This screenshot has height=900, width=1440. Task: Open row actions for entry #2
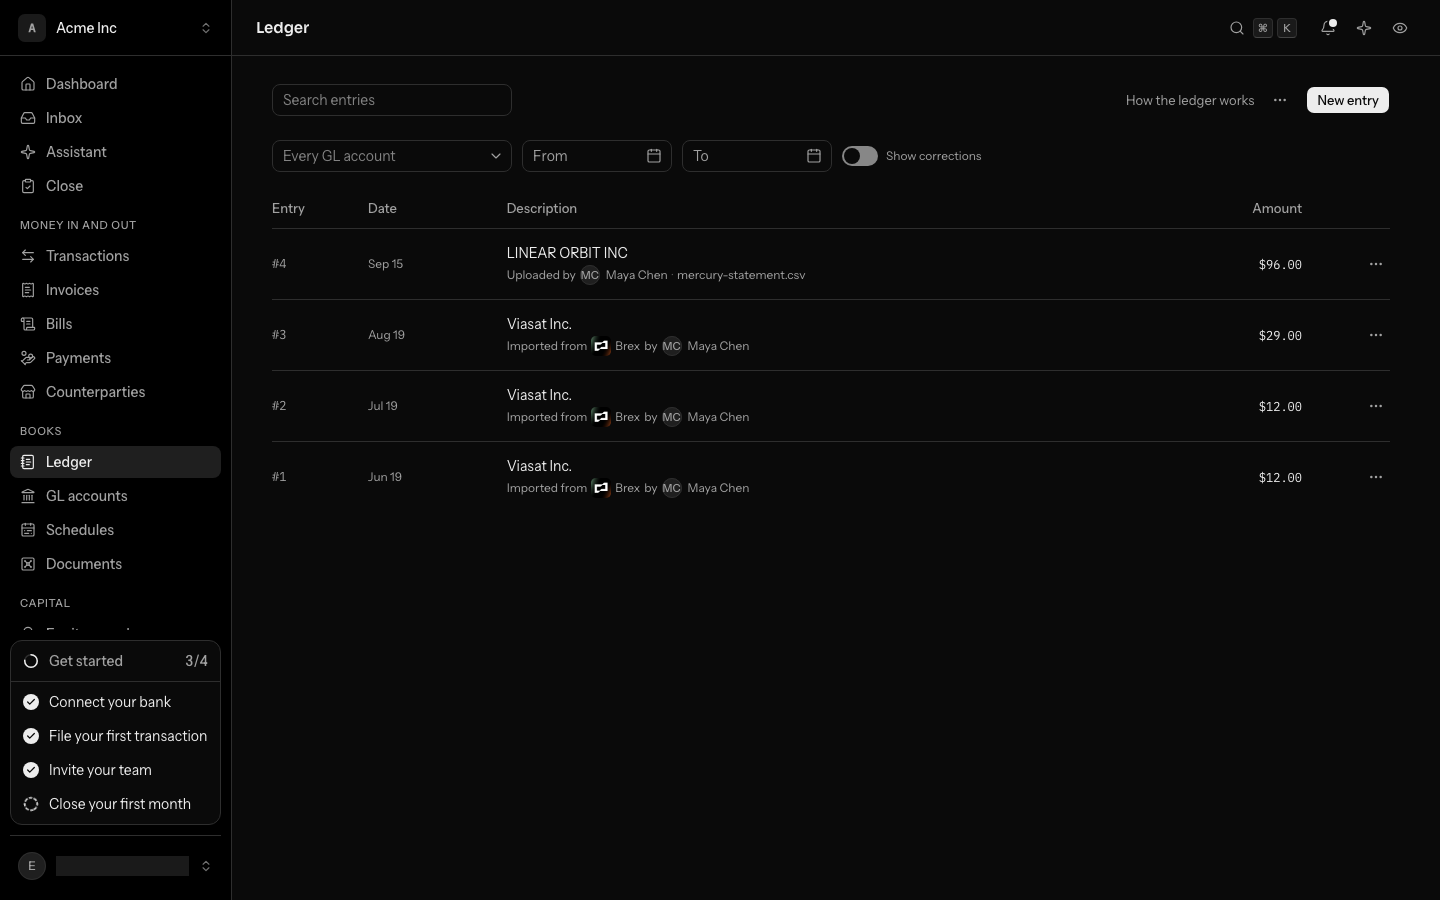(x=1376, y=406)
